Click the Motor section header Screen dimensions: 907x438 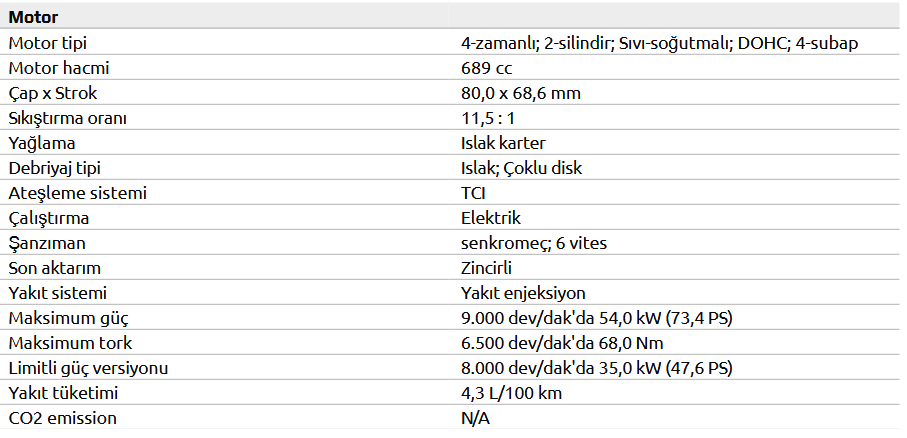coord(33,17)
